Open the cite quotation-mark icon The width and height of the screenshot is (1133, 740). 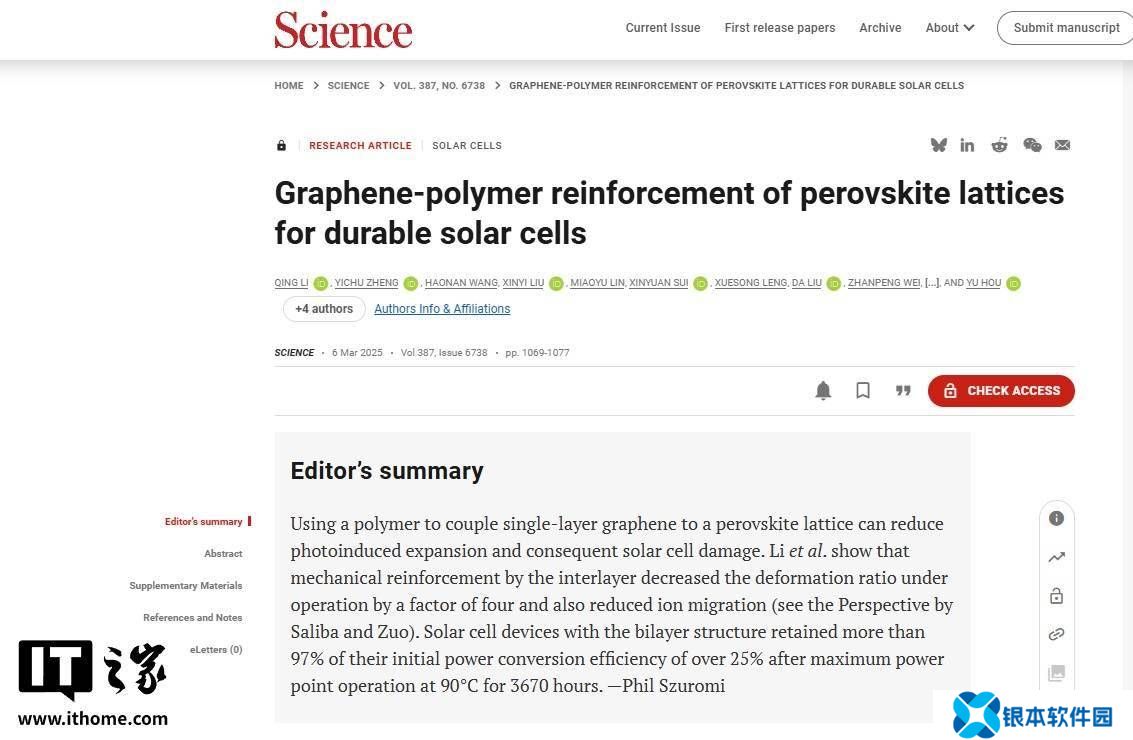(903, 391)
